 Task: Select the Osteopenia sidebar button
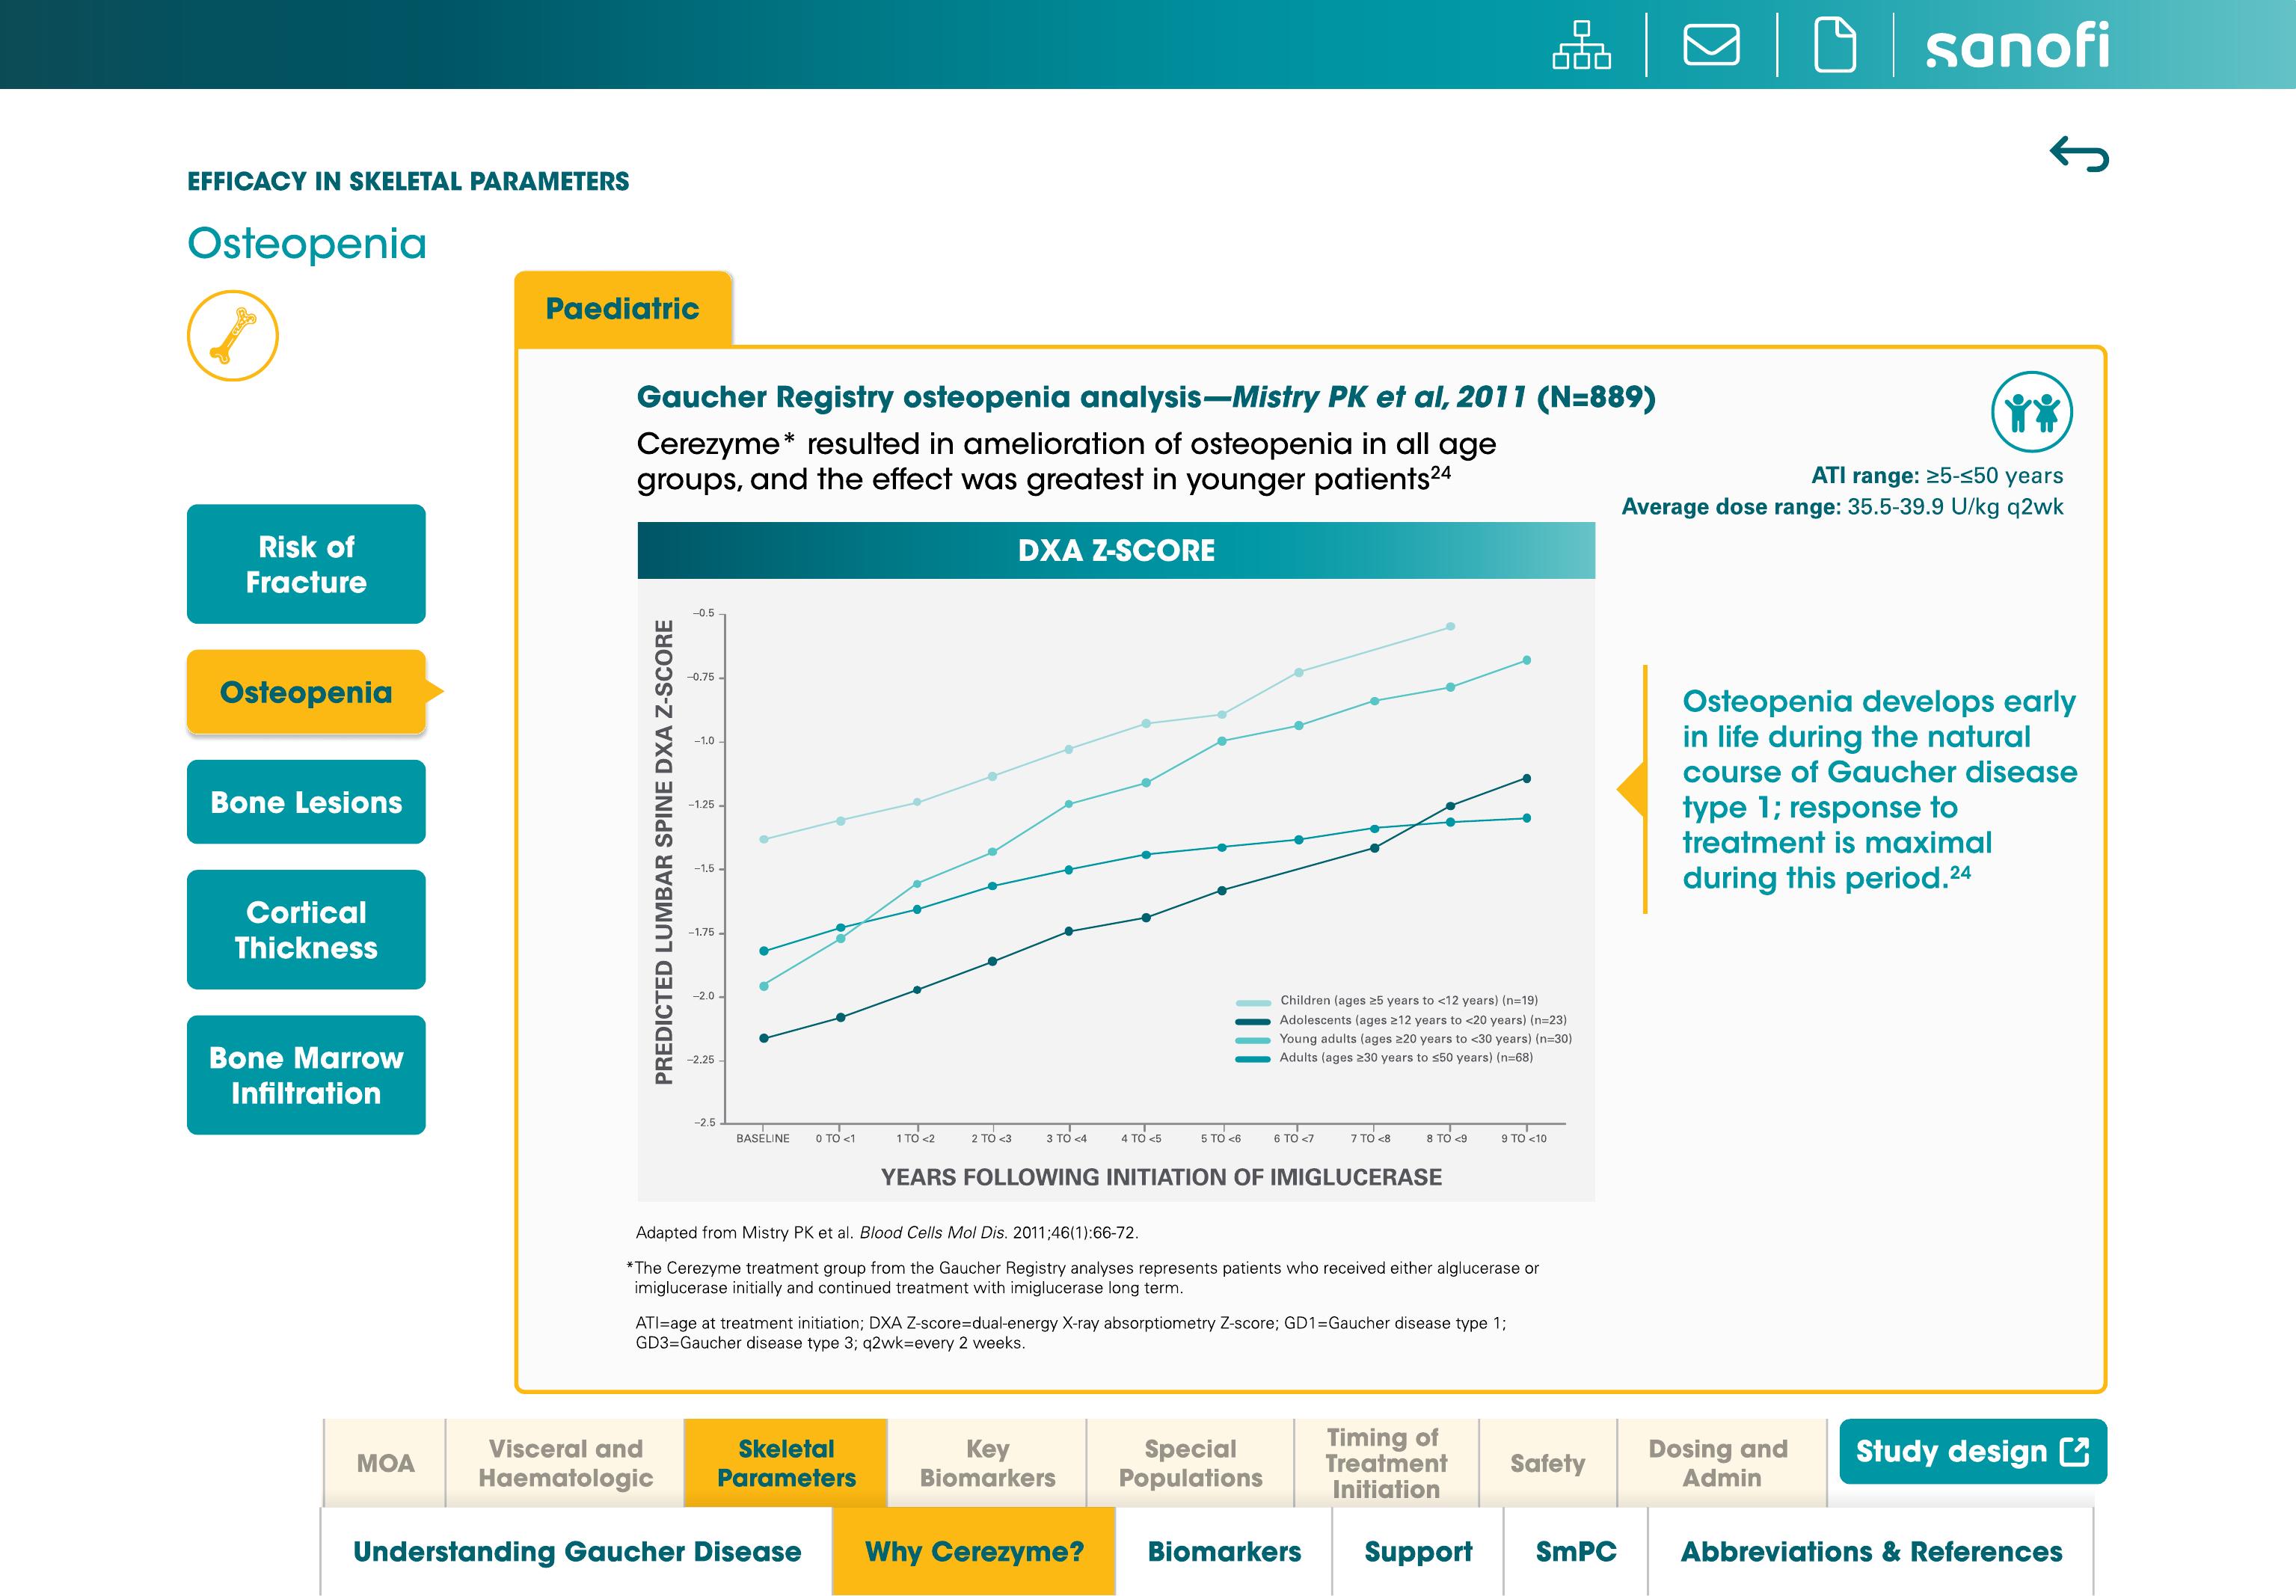coord(306,692)
